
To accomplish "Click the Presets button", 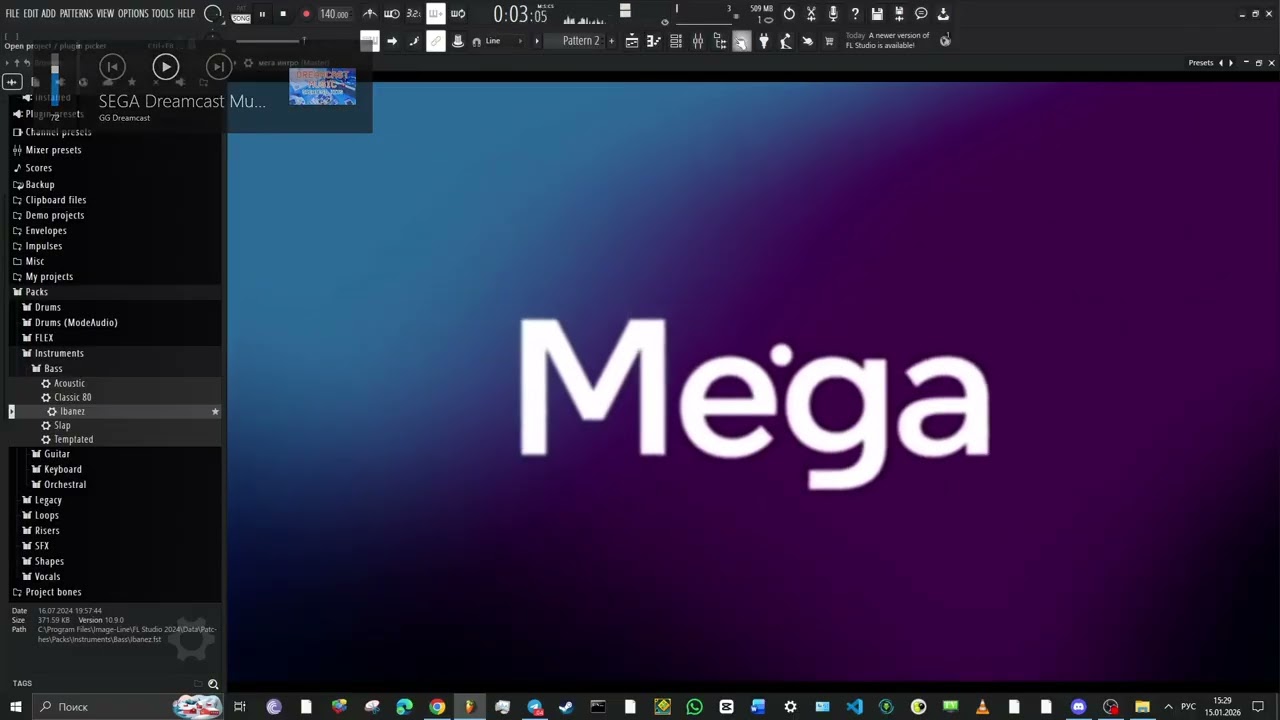I will pyautogui.click(x=1201, y=63).
